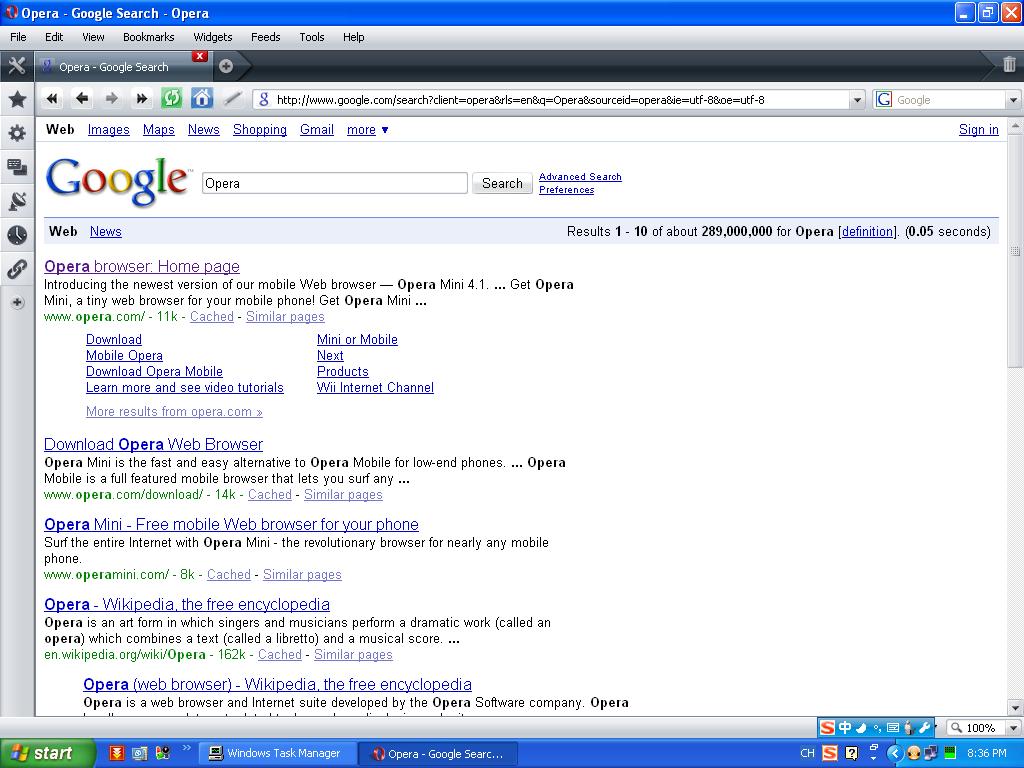Go forward with the right arrow button
Image resolution: width=1024 pixels, height=768 pixels.
[112, 99]
